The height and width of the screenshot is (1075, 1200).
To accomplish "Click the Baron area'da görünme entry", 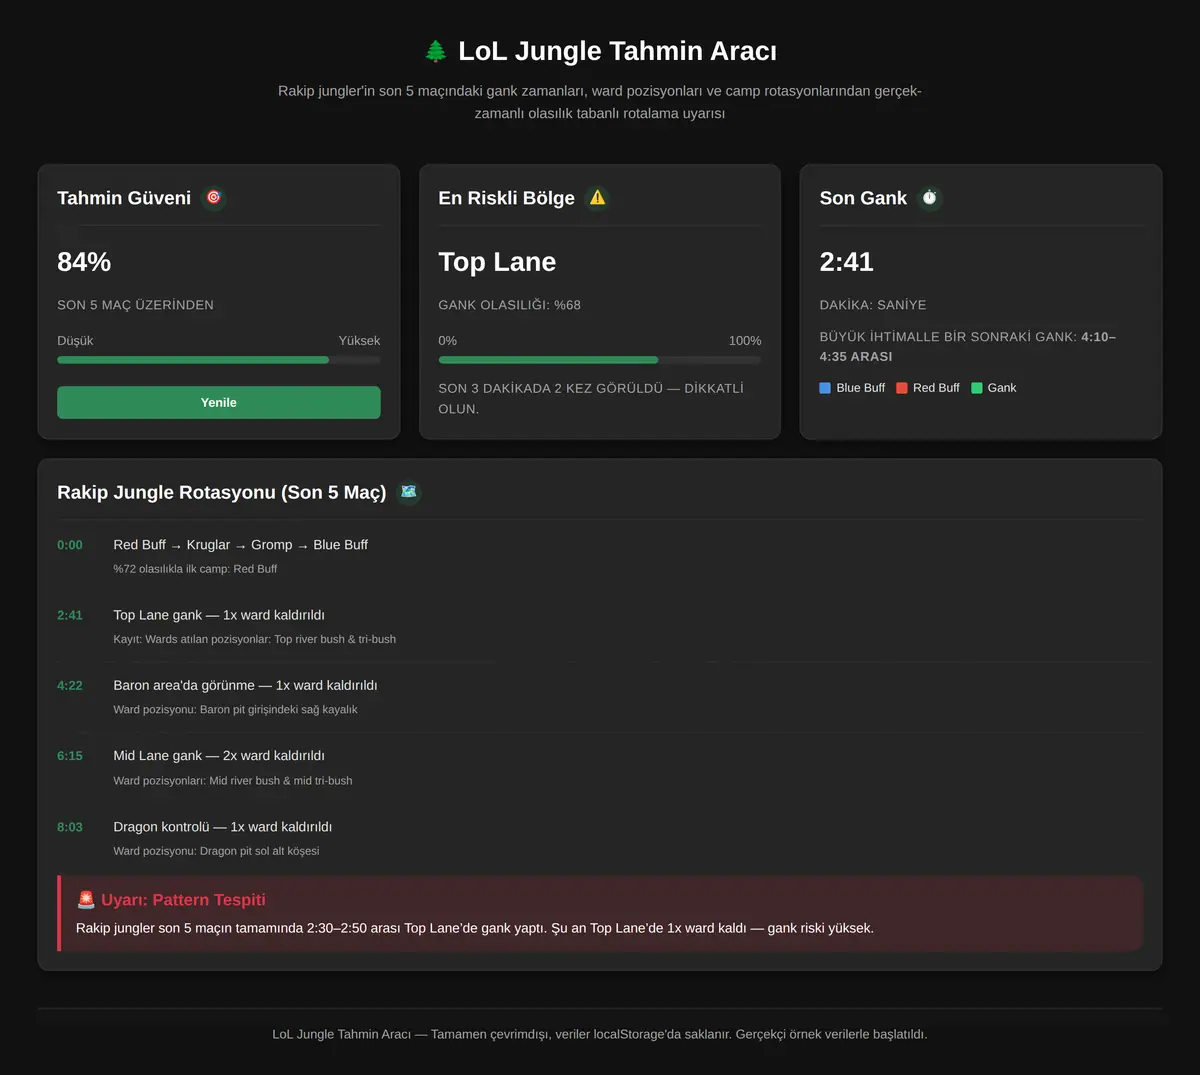I will 245,685.
